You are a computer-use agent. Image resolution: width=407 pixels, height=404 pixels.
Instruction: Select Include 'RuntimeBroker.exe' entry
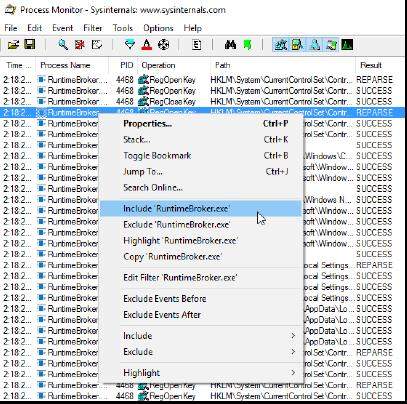coord(201,209)
